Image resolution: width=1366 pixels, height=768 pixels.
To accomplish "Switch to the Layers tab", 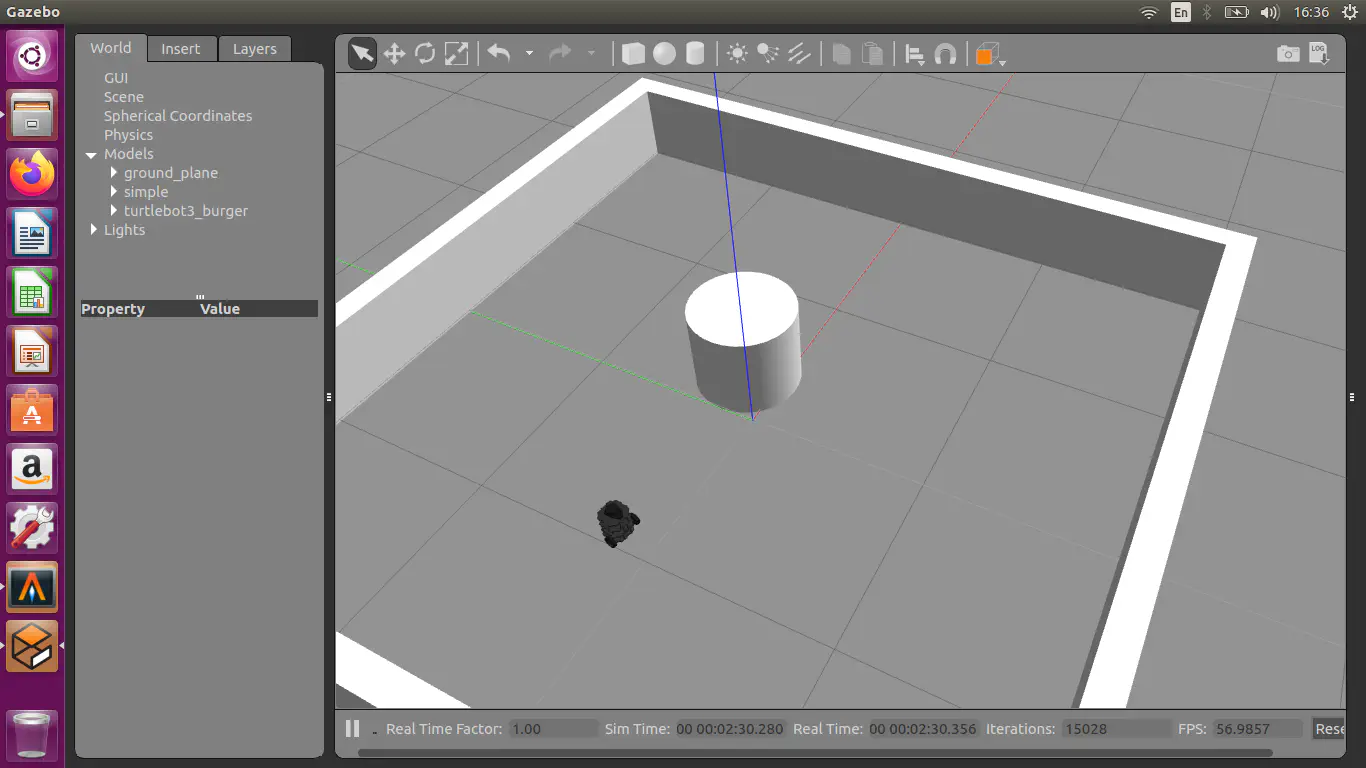I will point(255,49).
